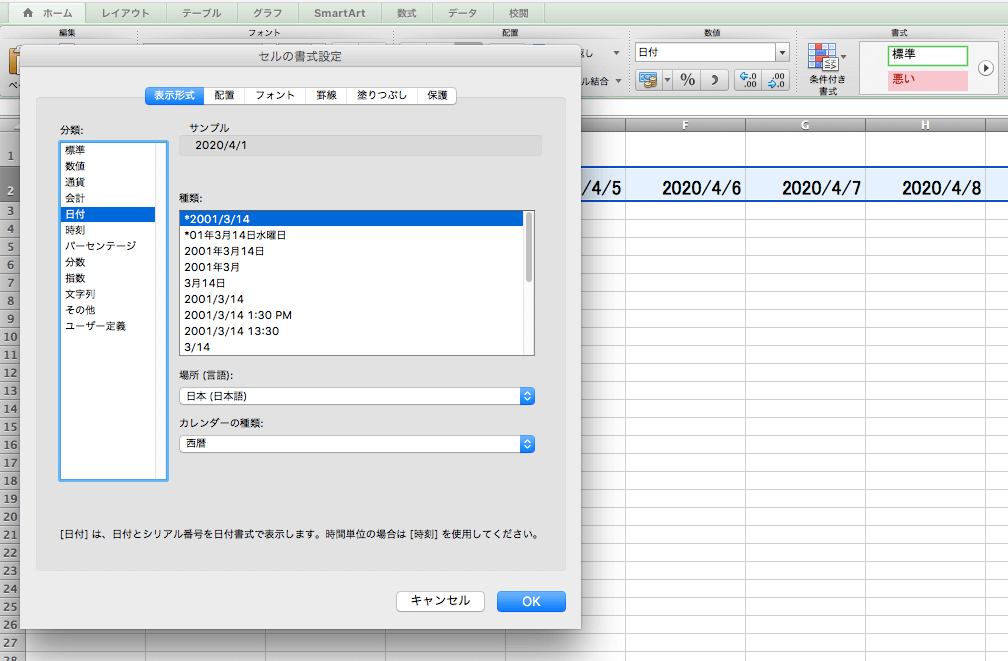The height and width of the screenshot is (661, 1008).
Task: Apply percent style from ribbon
Action: 687,81
